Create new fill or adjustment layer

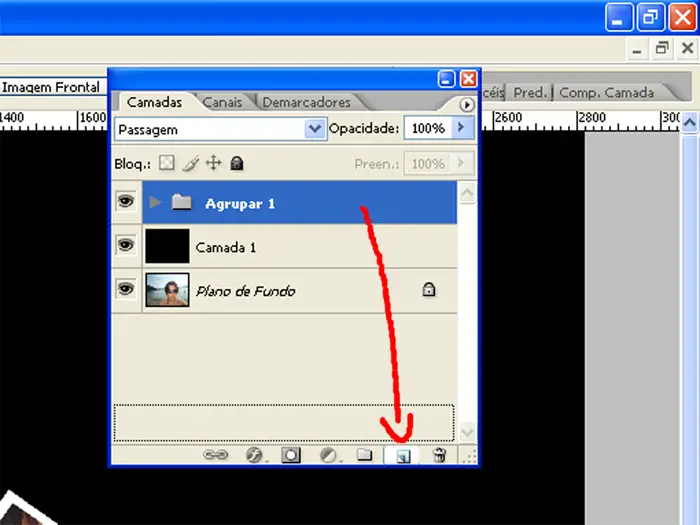coord(328,455)
